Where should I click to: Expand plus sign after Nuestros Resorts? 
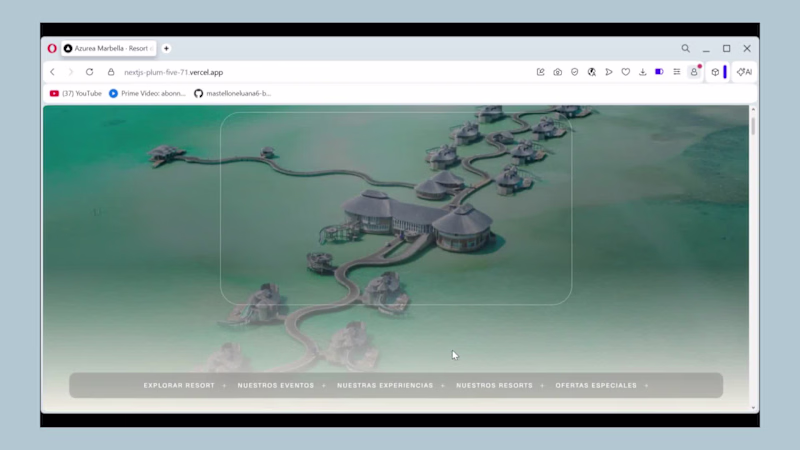coord(542,386)
